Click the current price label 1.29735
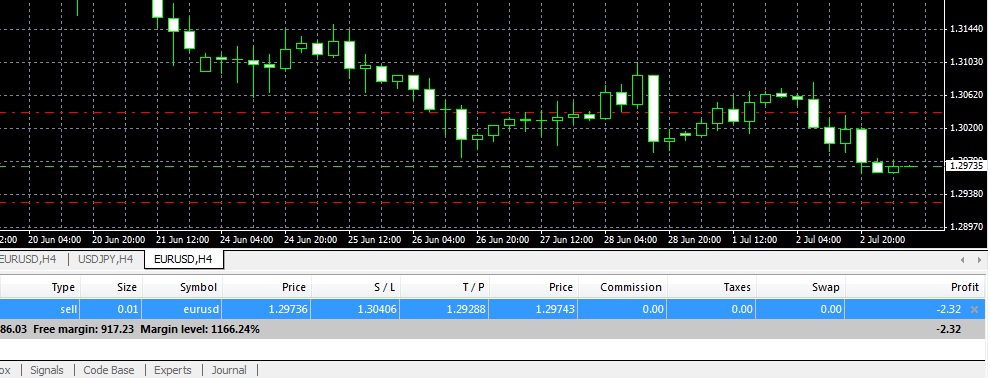 966,165
